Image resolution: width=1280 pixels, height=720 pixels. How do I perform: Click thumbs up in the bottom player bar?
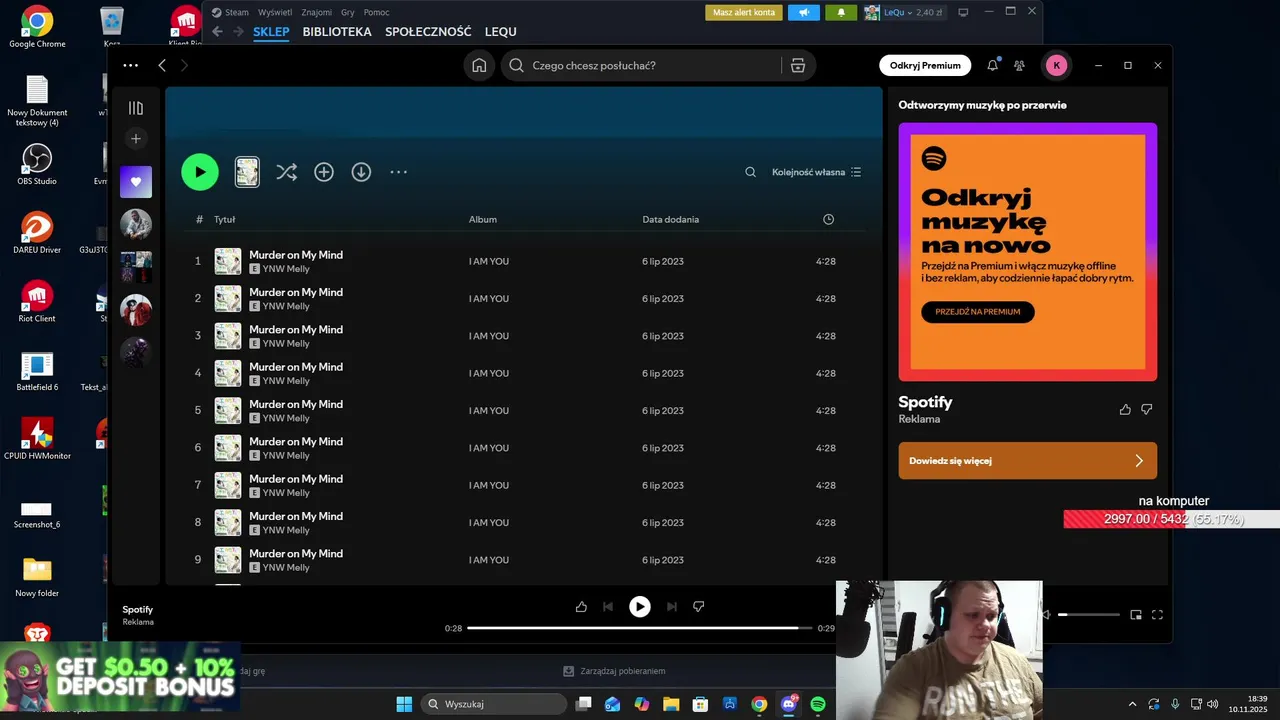coord(581,606)
